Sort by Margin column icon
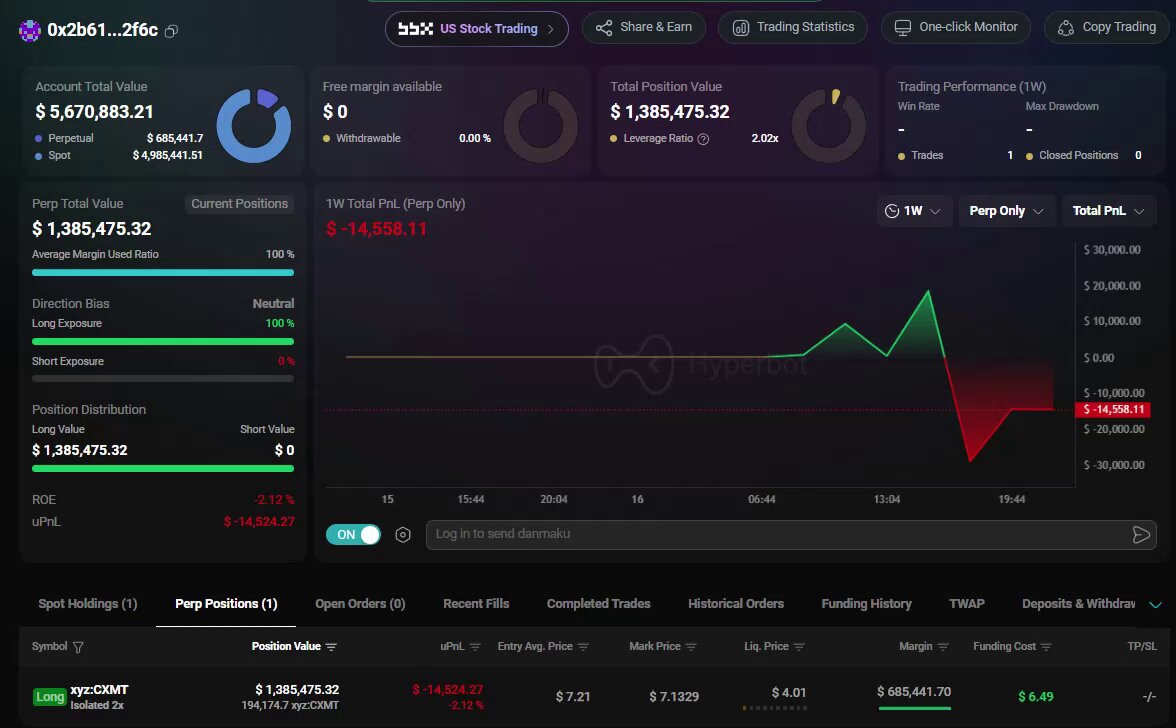The image size is (1176, 728). [944, 647]
